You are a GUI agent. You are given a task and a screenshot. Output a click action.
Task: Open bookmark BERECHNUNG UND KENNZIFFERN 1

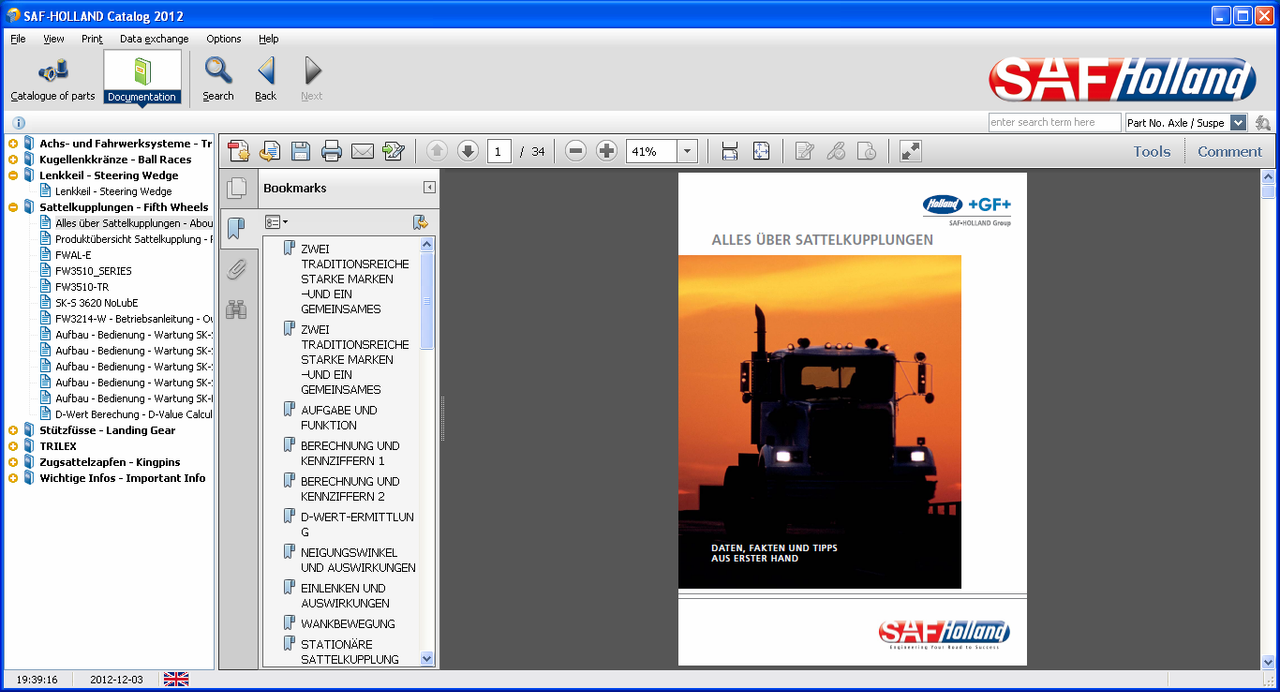pos(350,453)
